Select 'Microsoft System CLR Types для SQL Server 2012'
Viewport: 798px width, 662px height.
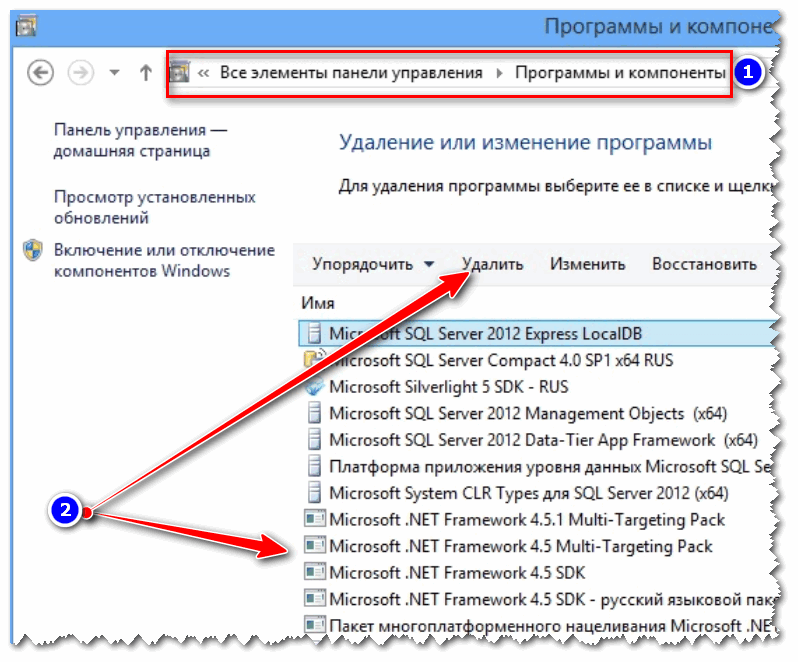pos(529,493)
